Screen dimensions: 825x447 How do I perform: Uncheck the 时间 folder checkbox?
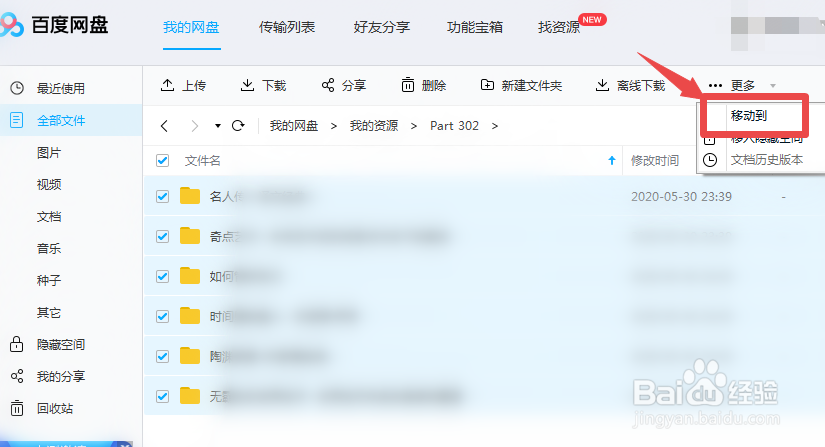click(163, 317)
